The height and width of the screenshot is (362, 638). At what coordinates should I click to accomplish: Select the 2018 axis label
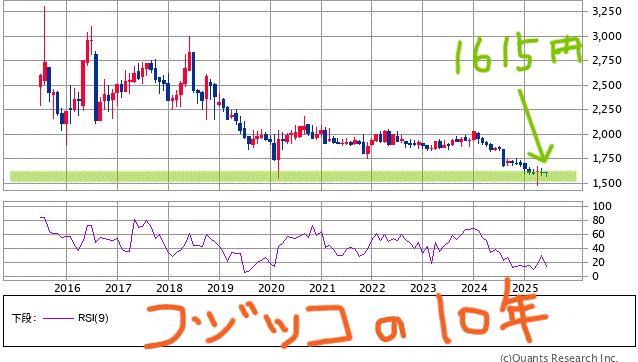169,288
